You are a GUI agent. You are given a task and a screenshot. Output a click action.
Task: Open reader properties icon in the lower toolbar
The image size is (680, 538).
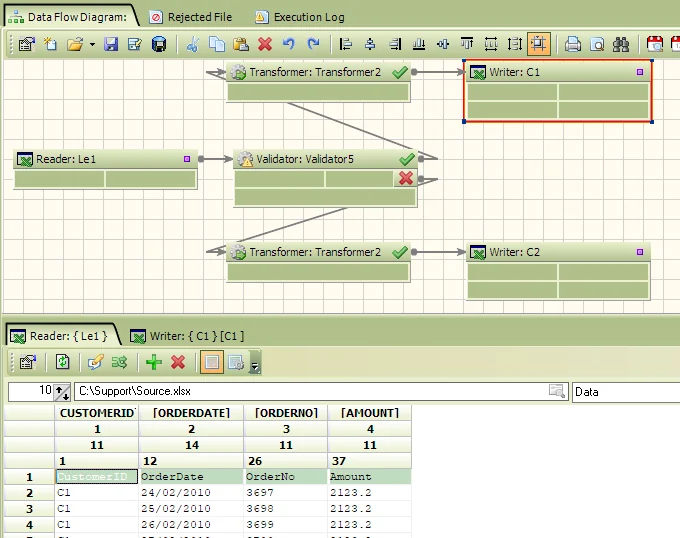point(27,362)
